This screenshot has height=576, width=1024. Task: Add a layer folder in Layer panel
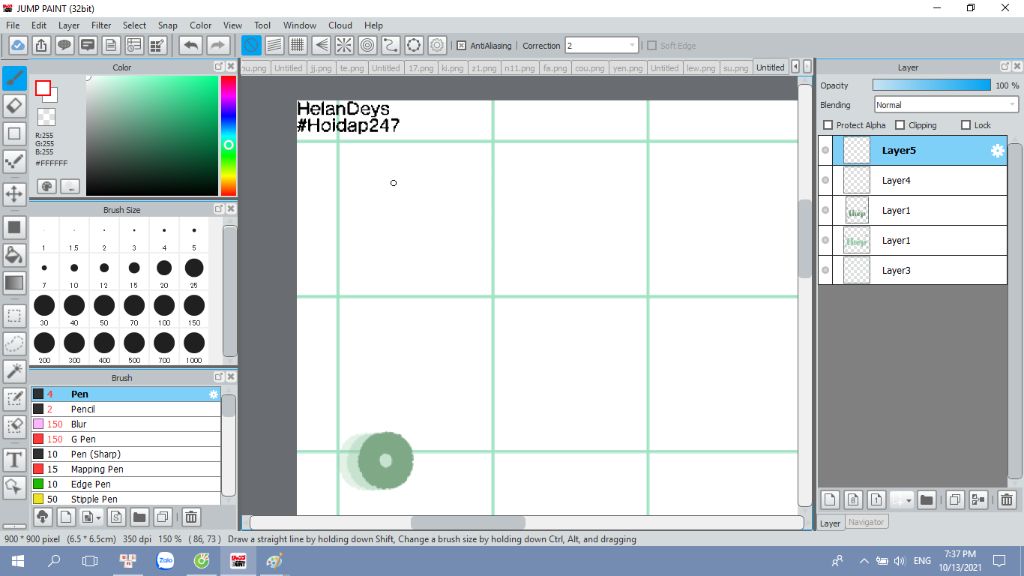926,500
